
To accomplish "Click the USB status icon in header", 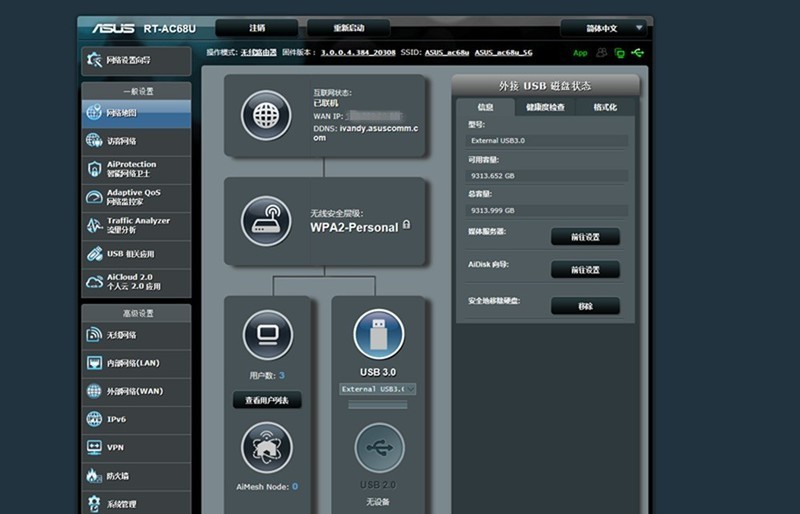I will [x=637, y=52].
